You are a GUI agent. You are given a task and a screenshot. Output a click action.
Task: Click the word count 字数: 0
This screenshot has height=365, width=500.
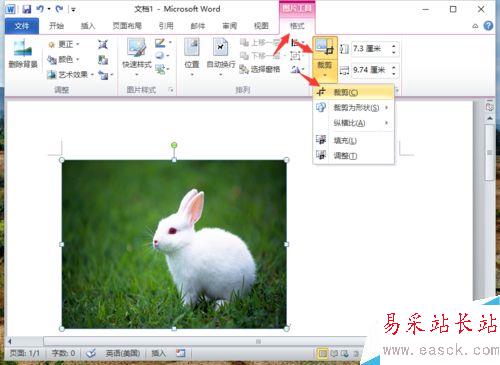63,353
